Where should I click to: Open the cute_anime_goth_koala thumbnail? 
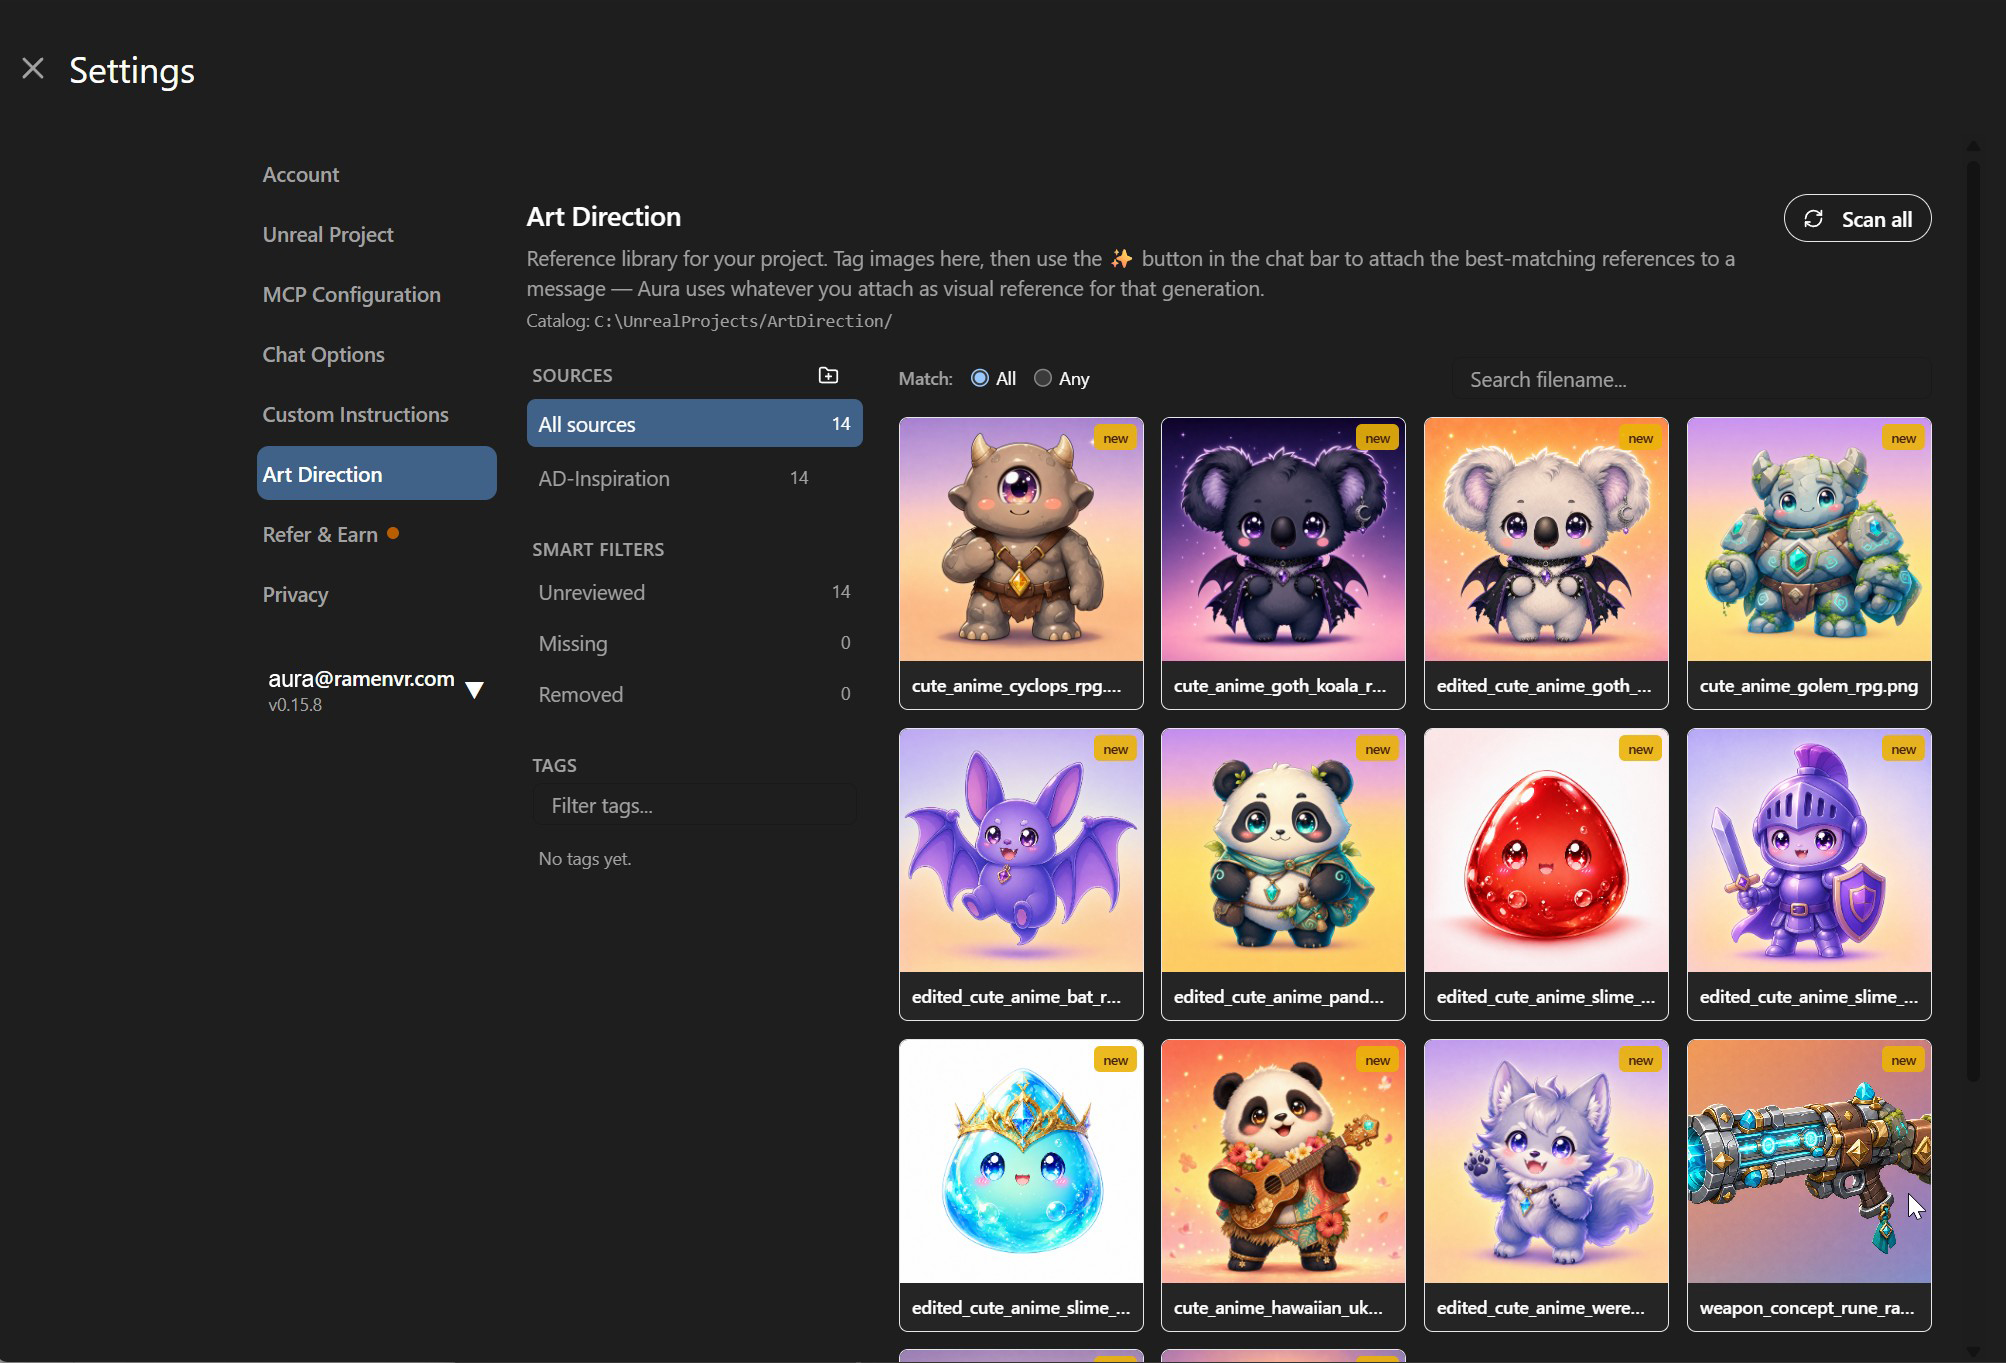point(1283,563)
